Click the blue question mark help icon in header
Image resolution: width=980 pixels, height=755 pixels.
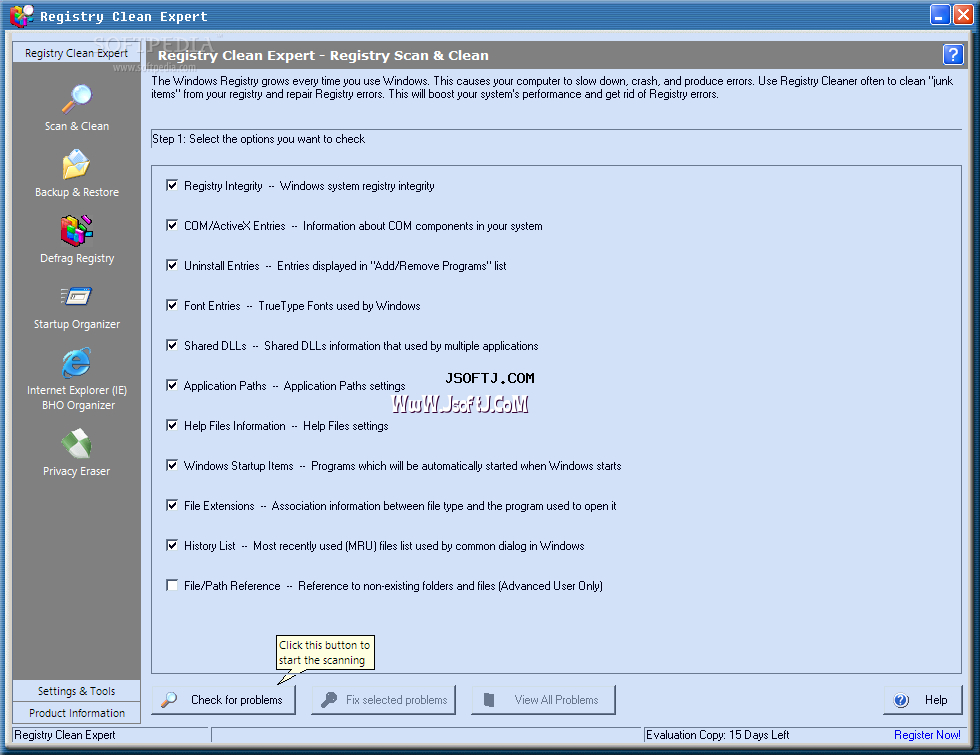[952, 55]
